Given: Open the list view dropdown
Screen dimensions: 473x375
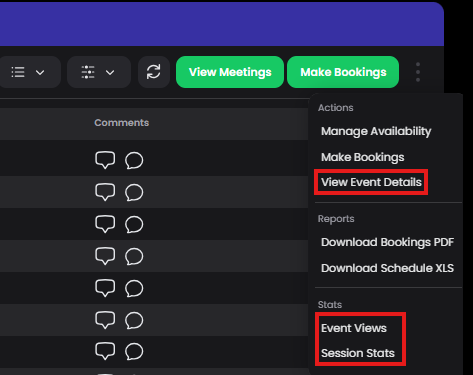Looking at the screenshot, I should (29, 72).
